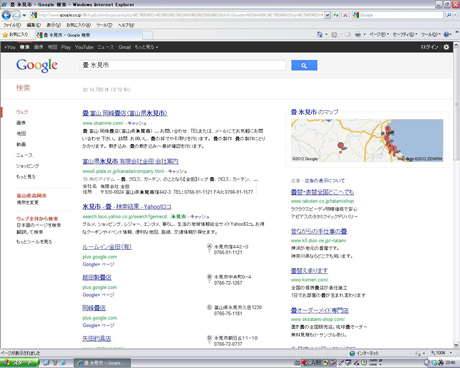Click taskbar button 畳 氷見市 - Google
Image resolution: width=460 pixels, height=368 pixels.
102,363
